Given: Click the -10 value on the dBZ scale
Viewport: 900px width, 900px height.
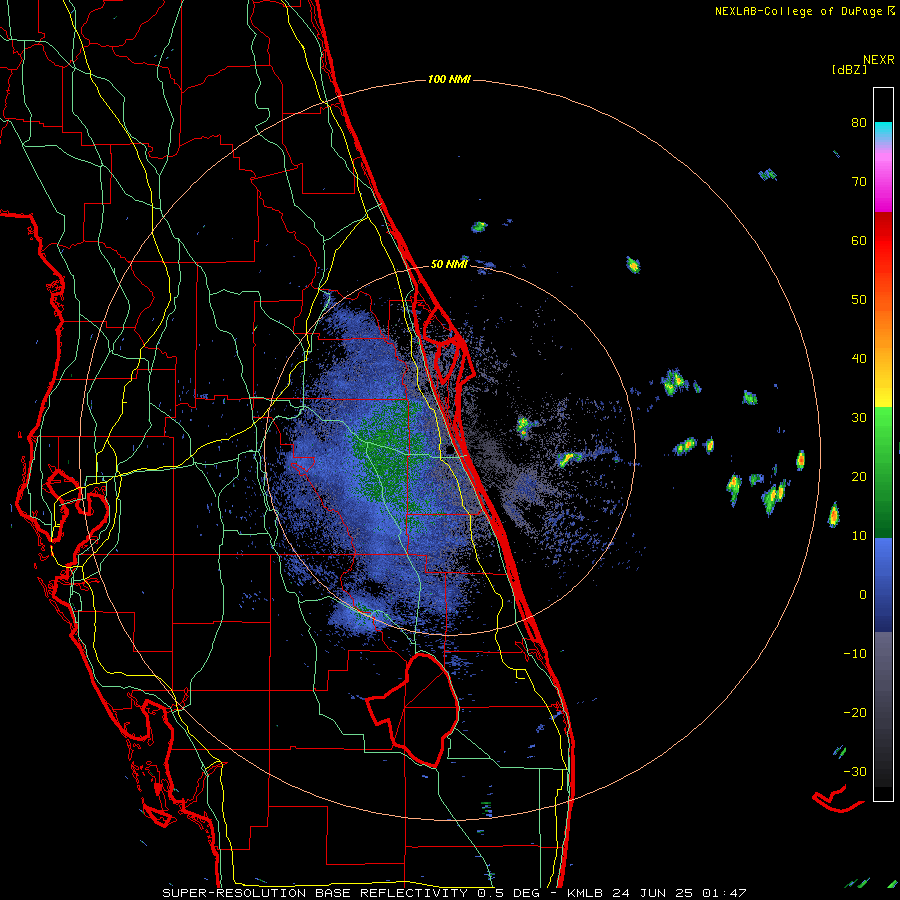Looking at the screenshot, I should tap(855, 653).
